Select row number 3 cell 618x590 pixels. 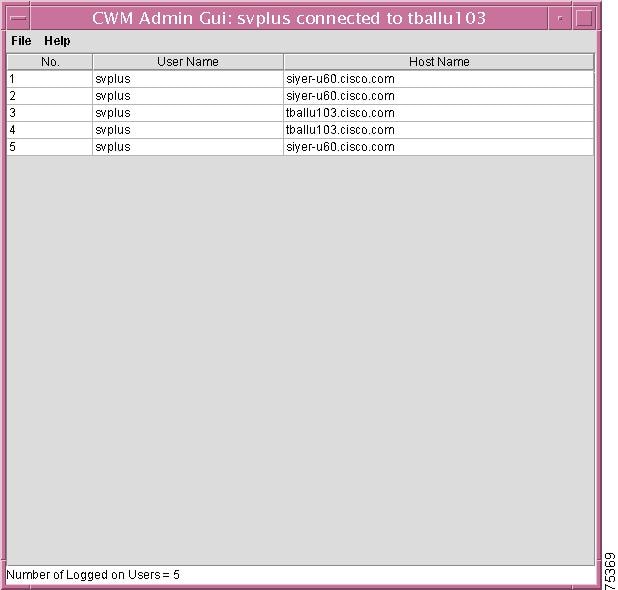(50, 113)
